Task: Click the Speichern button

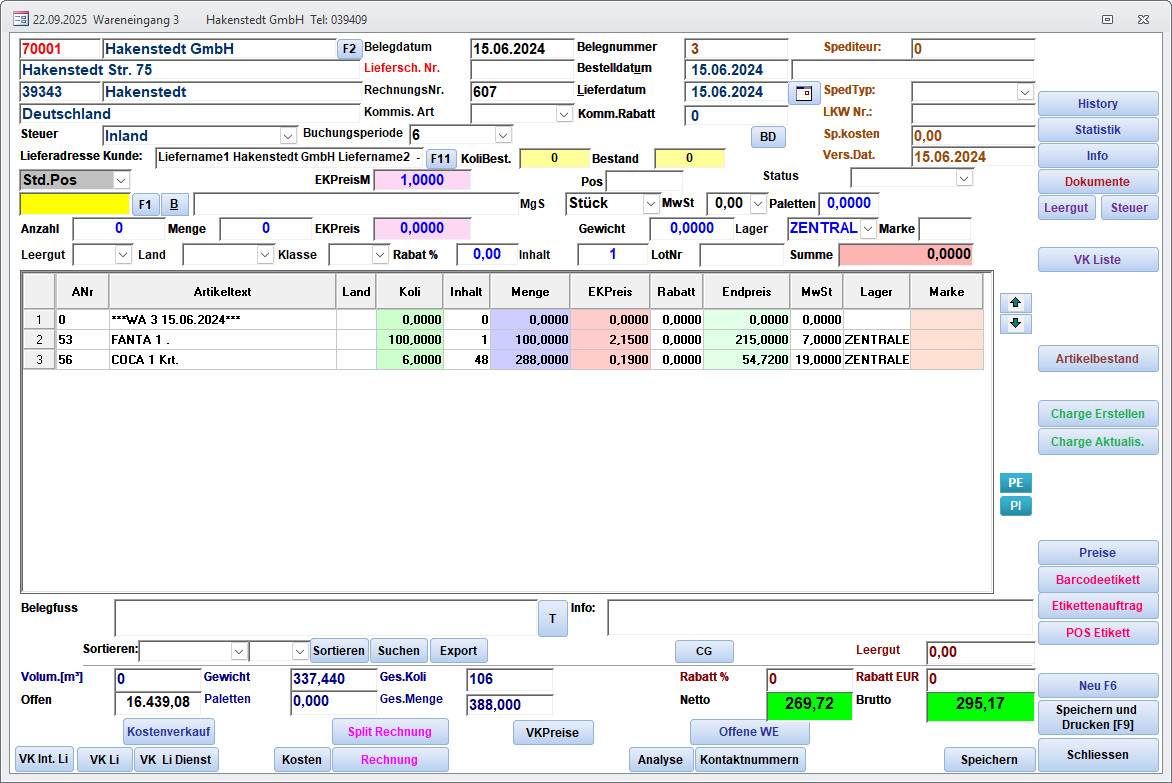Action: (988, 760)
